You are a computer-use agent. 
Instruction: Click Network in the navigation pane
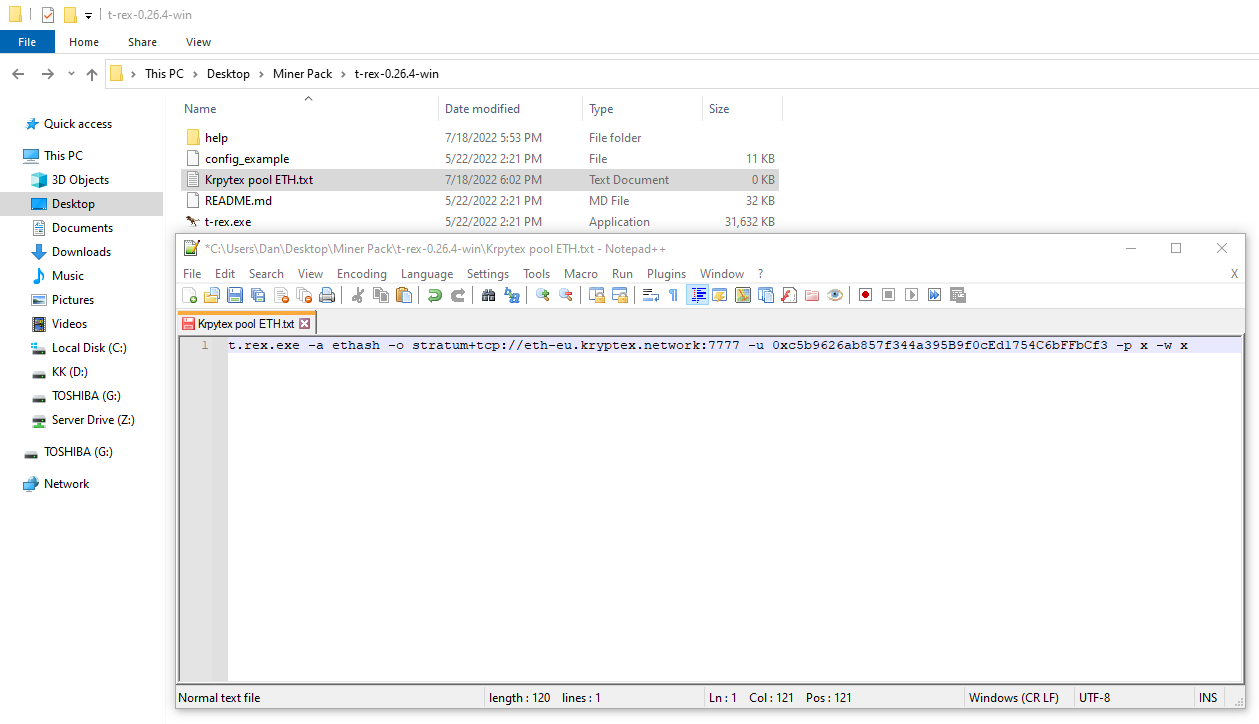point(66,484)
